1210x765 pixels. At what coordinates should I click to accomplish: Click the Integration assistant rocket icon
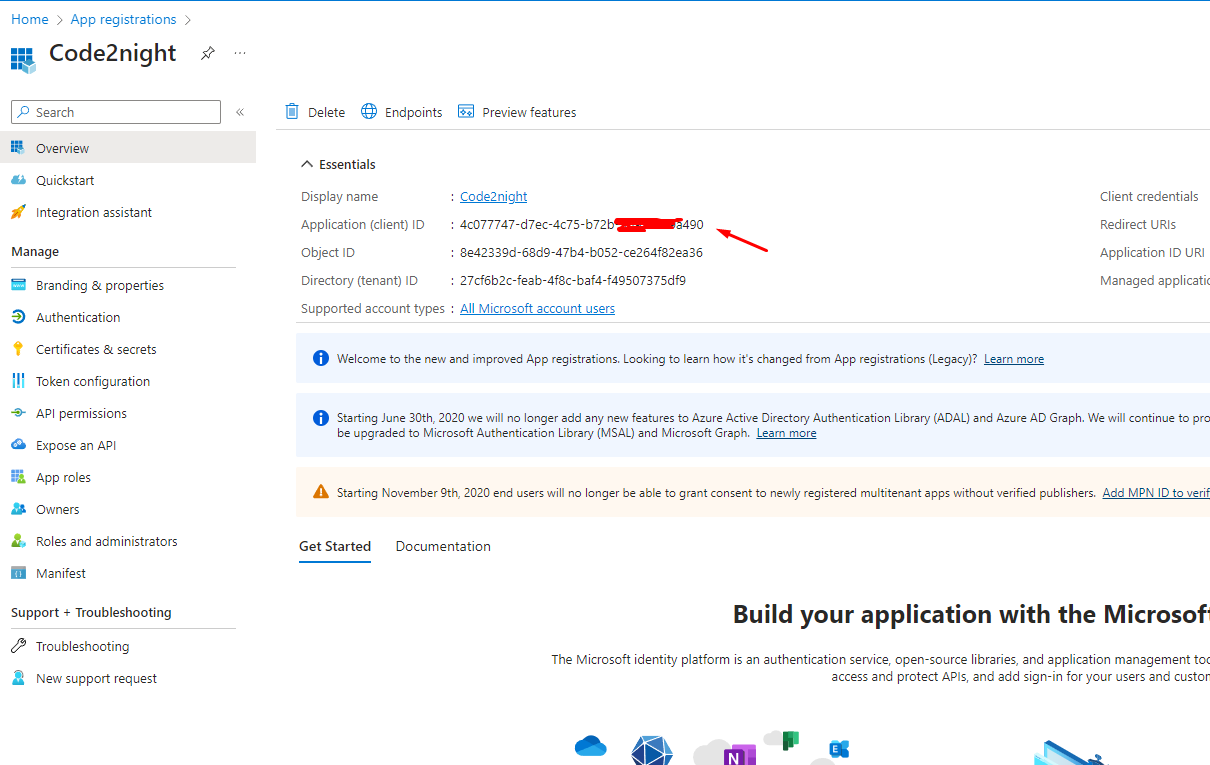point(18,212)
